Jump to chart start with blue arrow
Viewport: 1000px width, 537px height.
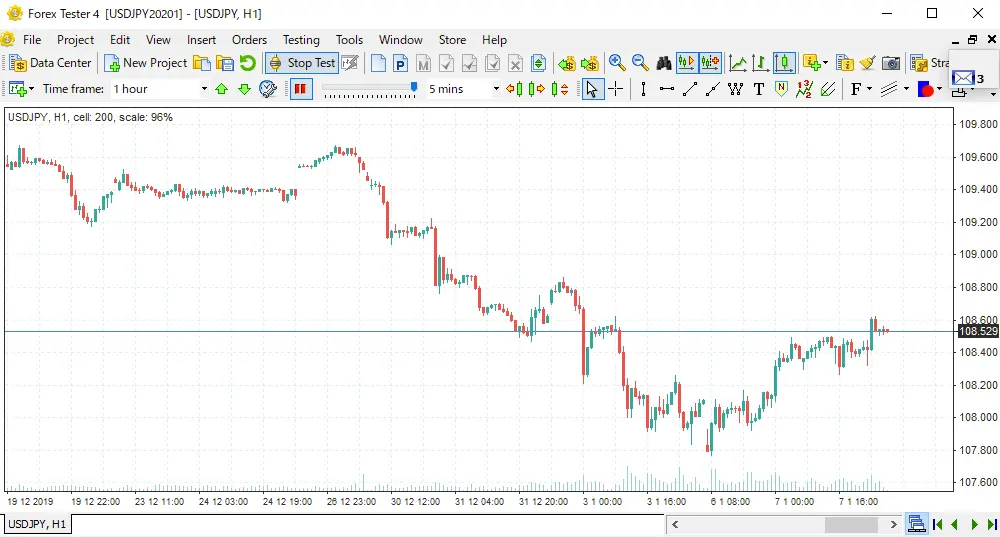[938, 524]
